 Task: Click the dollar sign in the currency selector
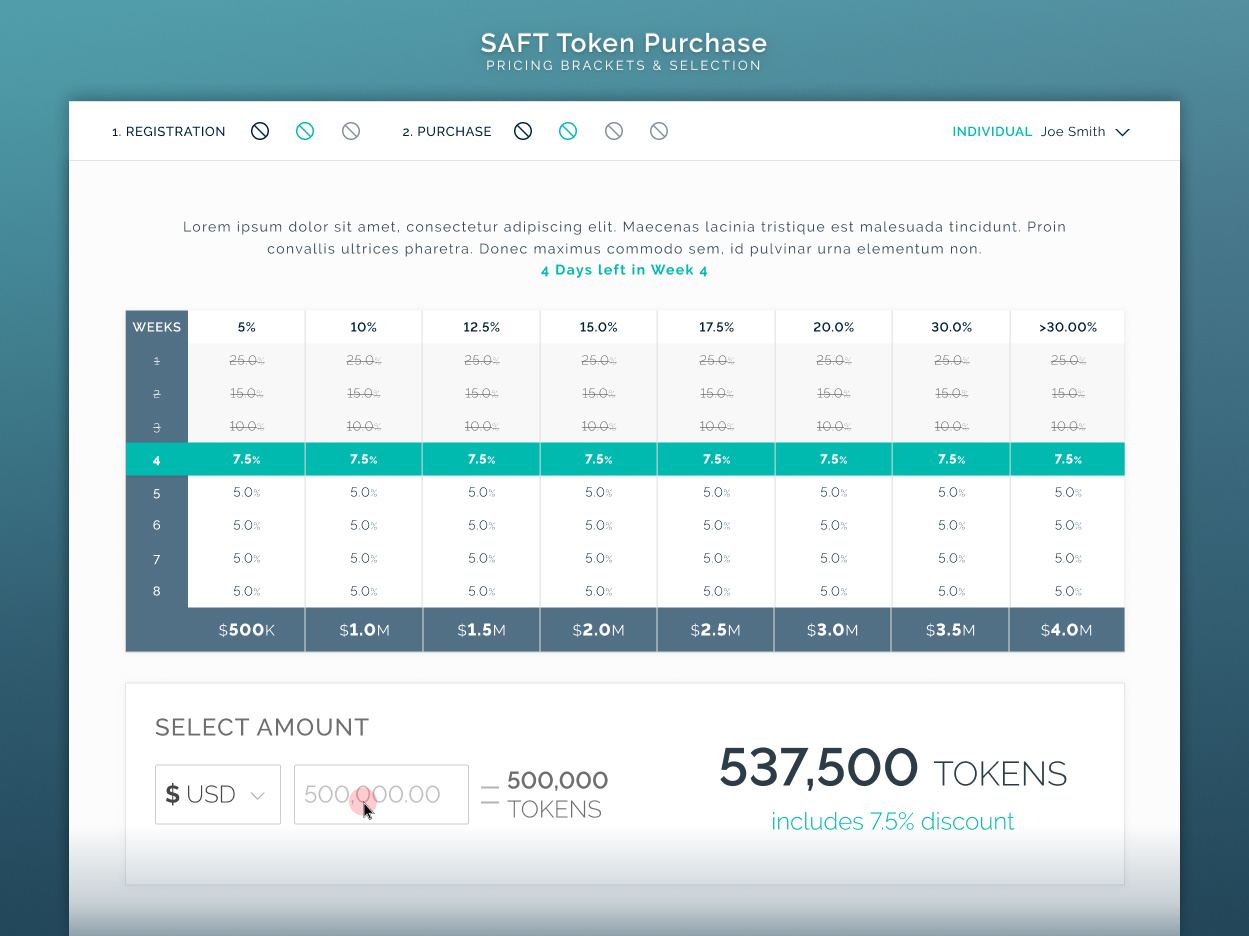point(172,794)
